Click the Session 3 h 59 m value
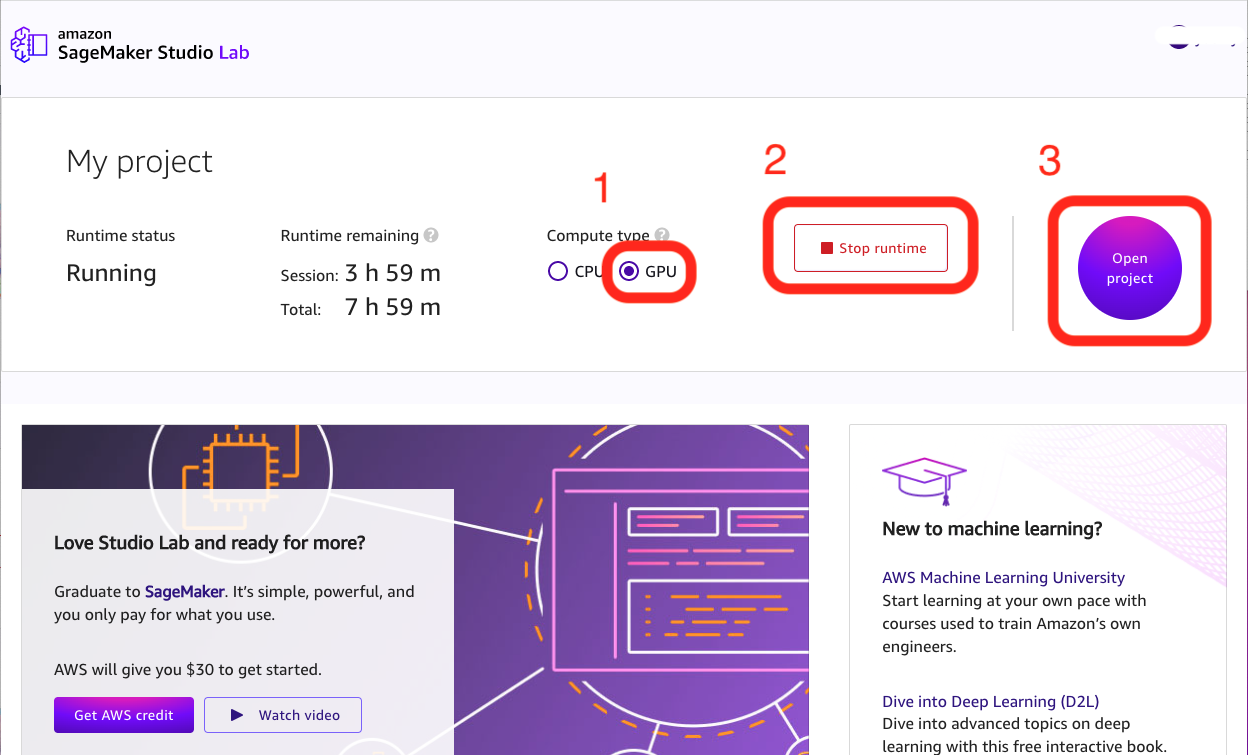Image resolution: width=1248 pixels, height=755 pixels. tap(393, 273)
